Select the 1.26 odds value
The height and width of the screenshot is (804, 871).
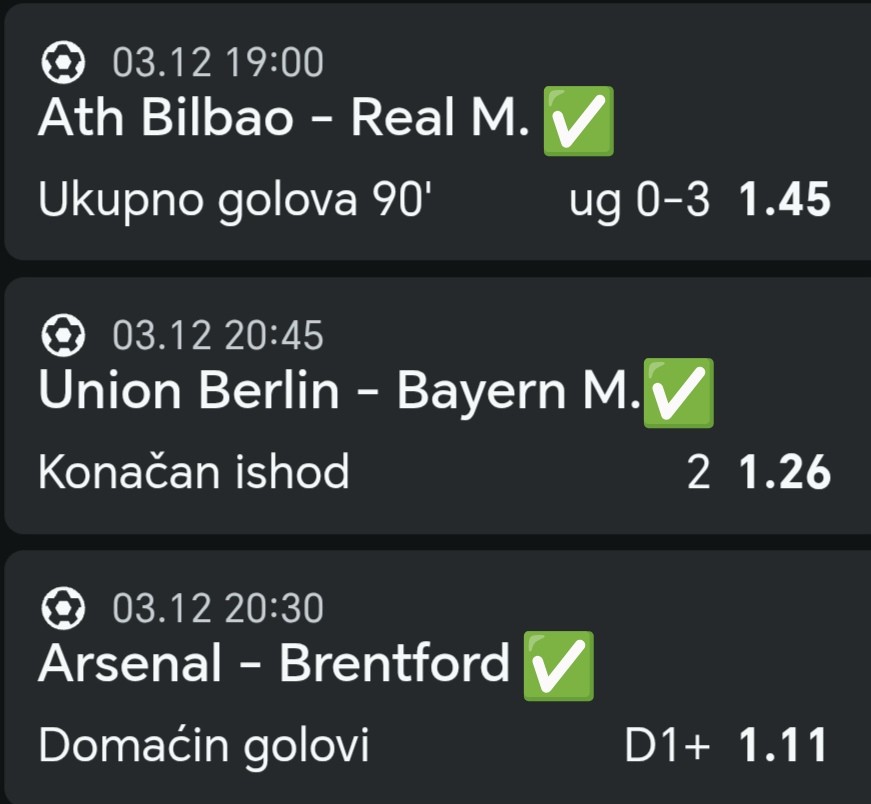785,473
